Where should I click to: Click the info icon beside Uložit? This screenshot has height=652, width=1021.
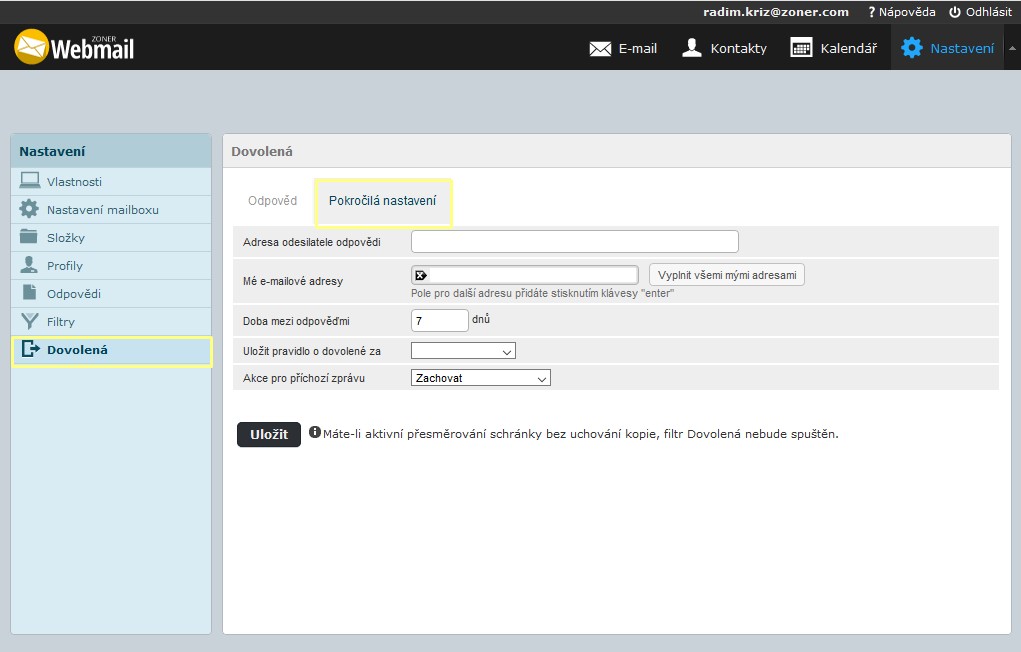[315, 433]
